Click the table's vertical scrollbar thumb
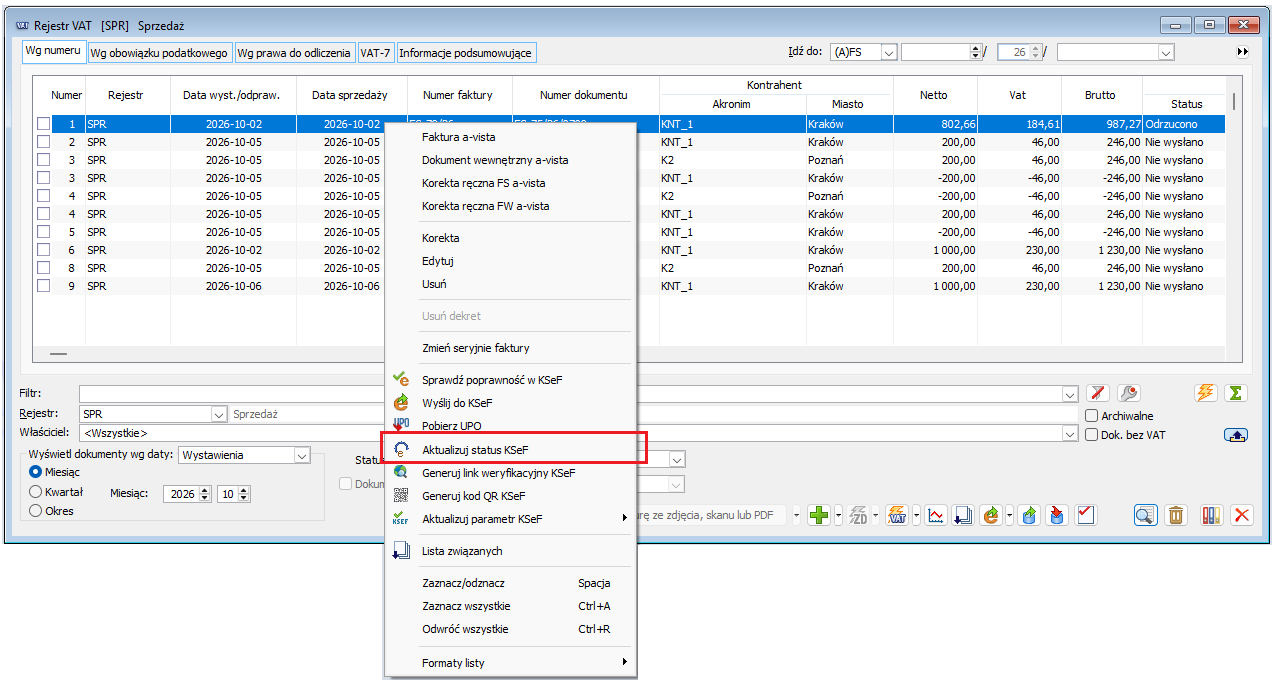This screenshot has width=1275, height=685. (x=1233, y=100)
